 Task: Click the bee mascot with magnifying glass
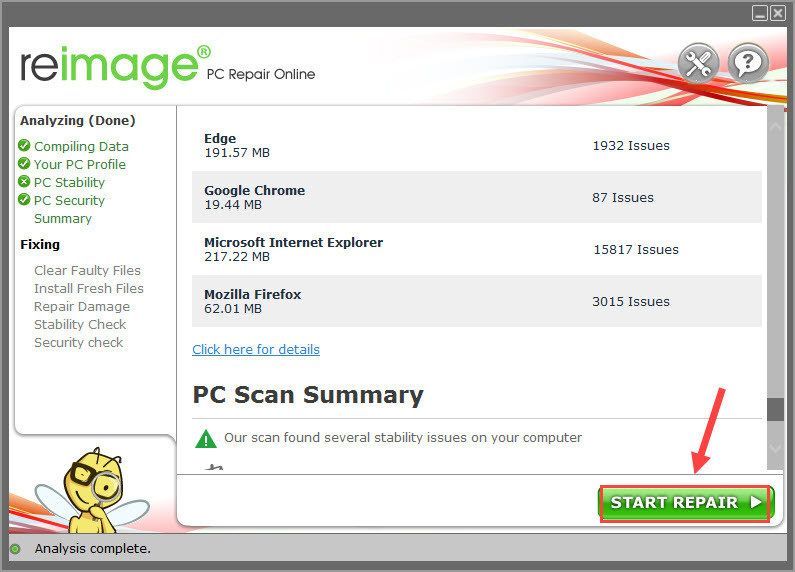coord(93,490)
